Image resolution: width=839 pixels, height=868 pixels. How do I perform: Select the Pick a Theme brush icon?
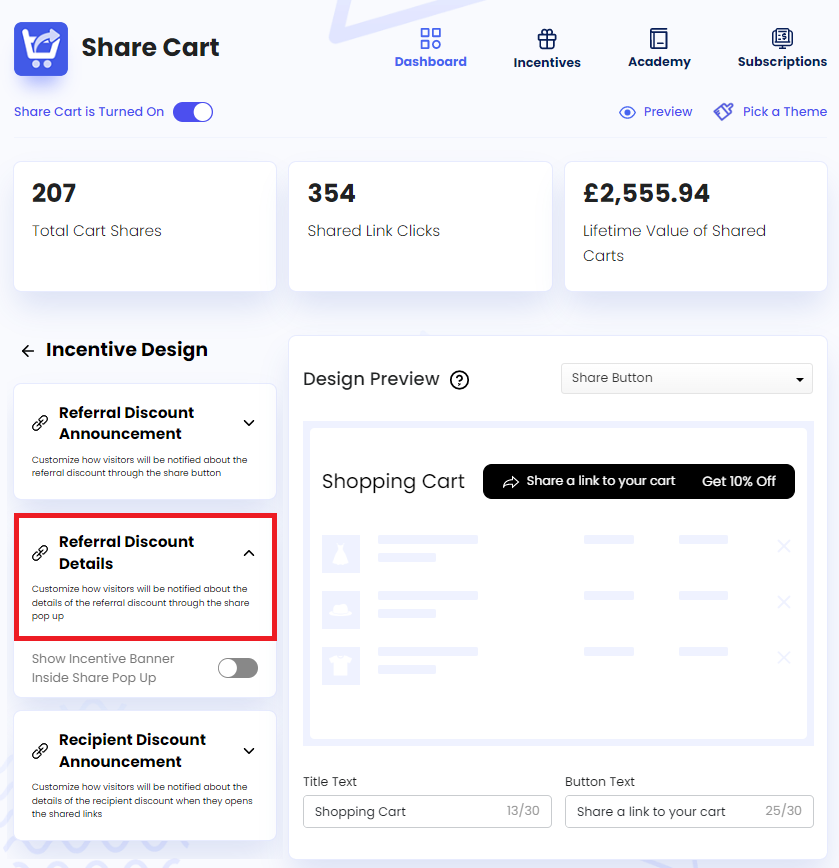[723, 111]
